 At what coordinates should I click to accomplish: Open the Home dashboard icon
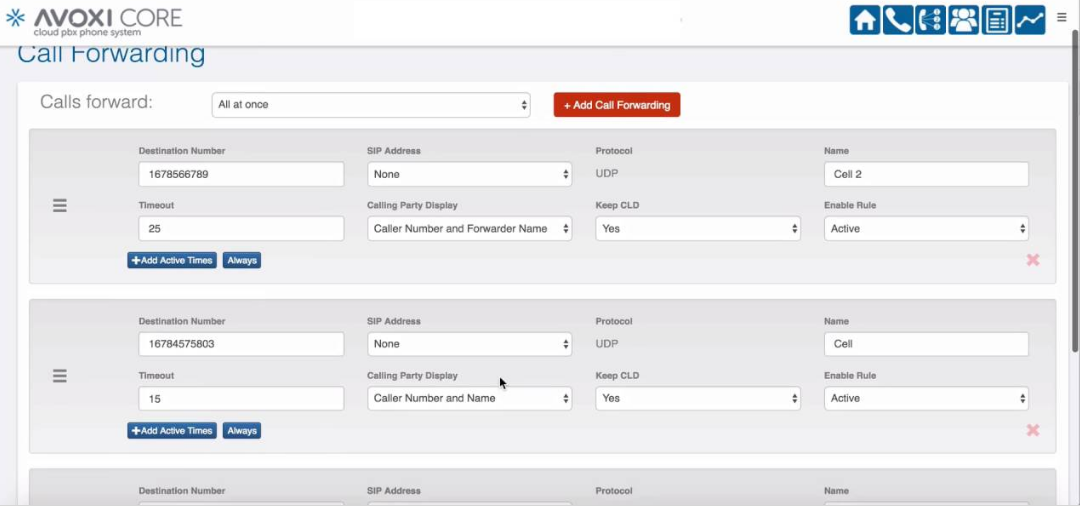point(865,20)
